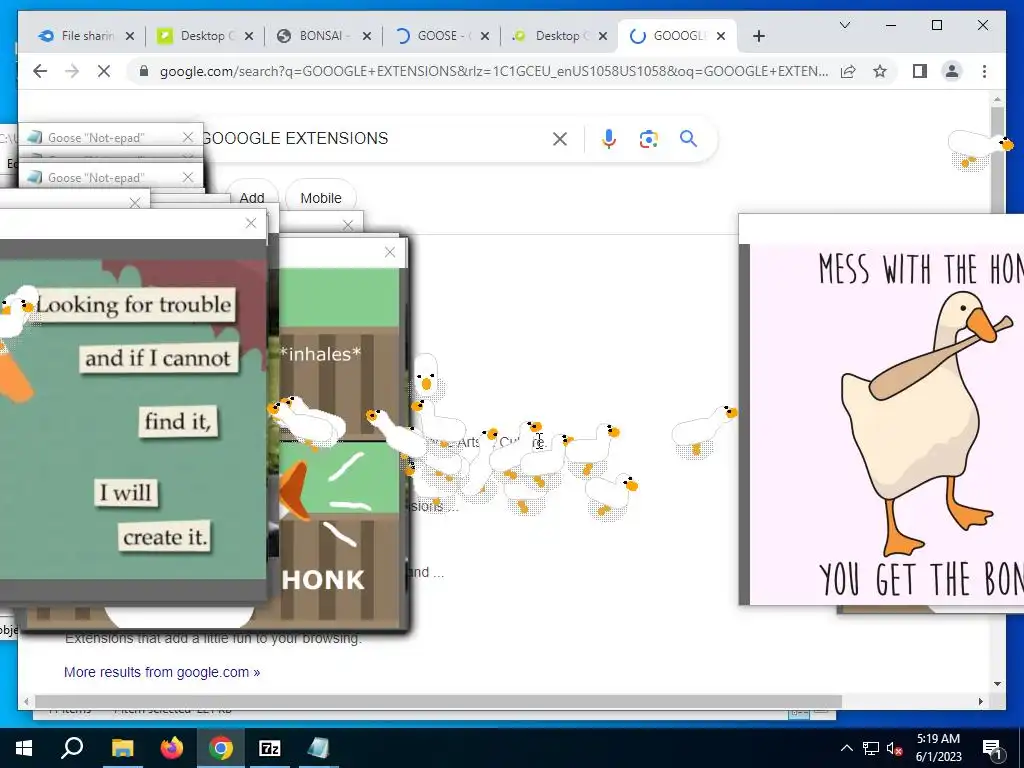Screen dimensions: 1024x768
Task: Open muted volume tray icon
Action: point(894,748)
